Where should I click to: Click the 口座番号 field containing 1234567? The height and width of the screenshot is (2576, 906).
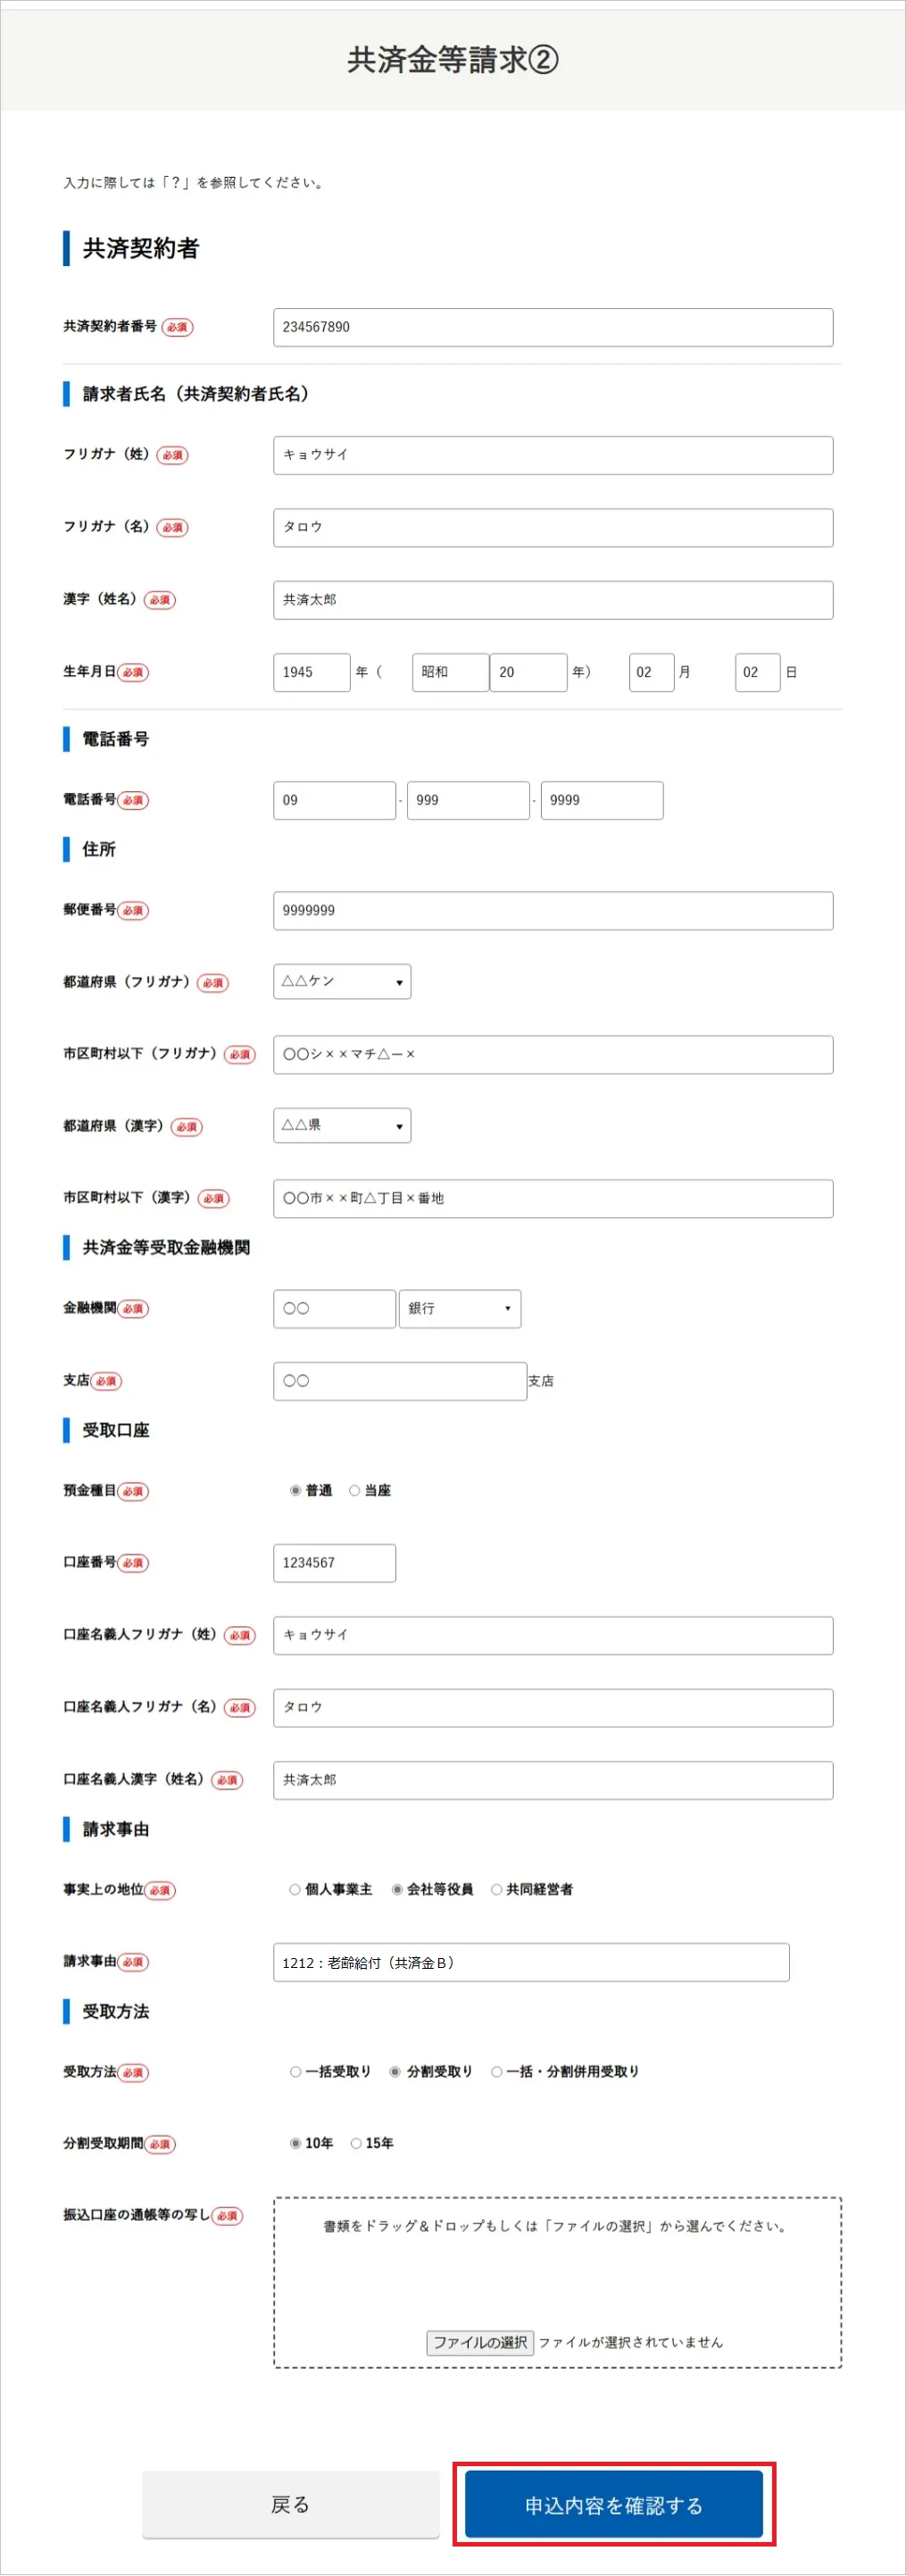tap(334, 1563)
